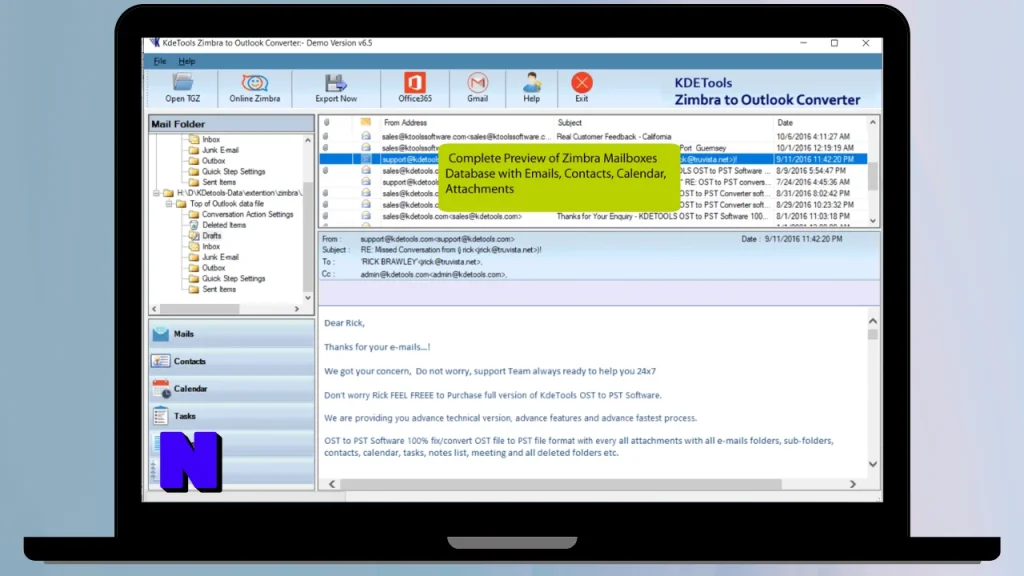Start Export Now from the toolbar
Screen dimensions: 1024x576
coord(336,88)
